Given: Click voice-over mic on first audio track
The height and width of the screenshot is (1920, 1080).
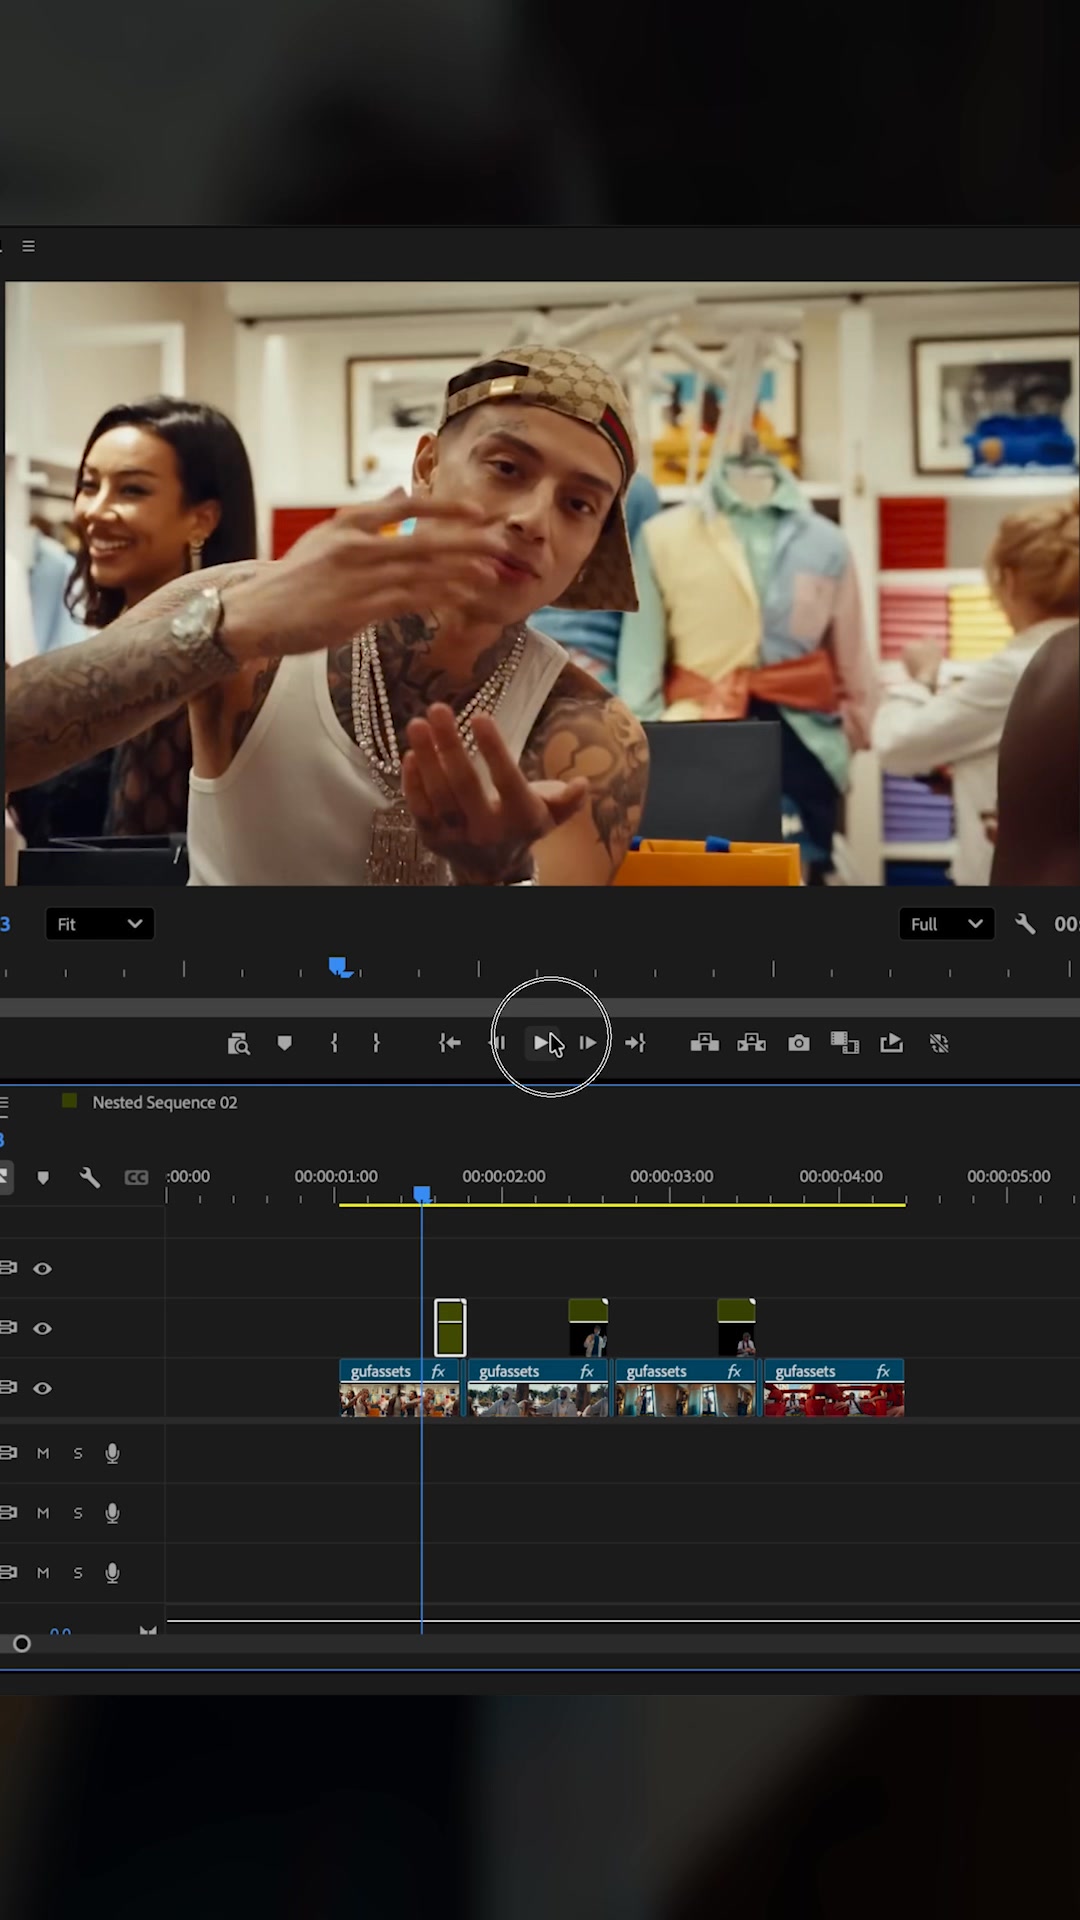Looking at the screenshot, I should pyautogui.click(x=112, y=1453).
